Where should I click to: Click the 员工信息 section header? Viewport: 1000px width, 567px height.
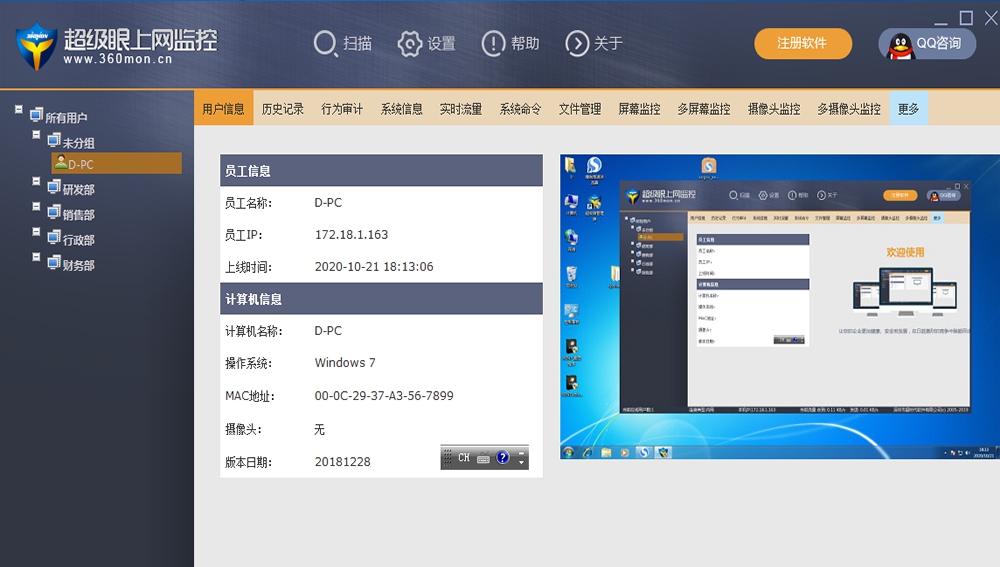click(381, 170)
